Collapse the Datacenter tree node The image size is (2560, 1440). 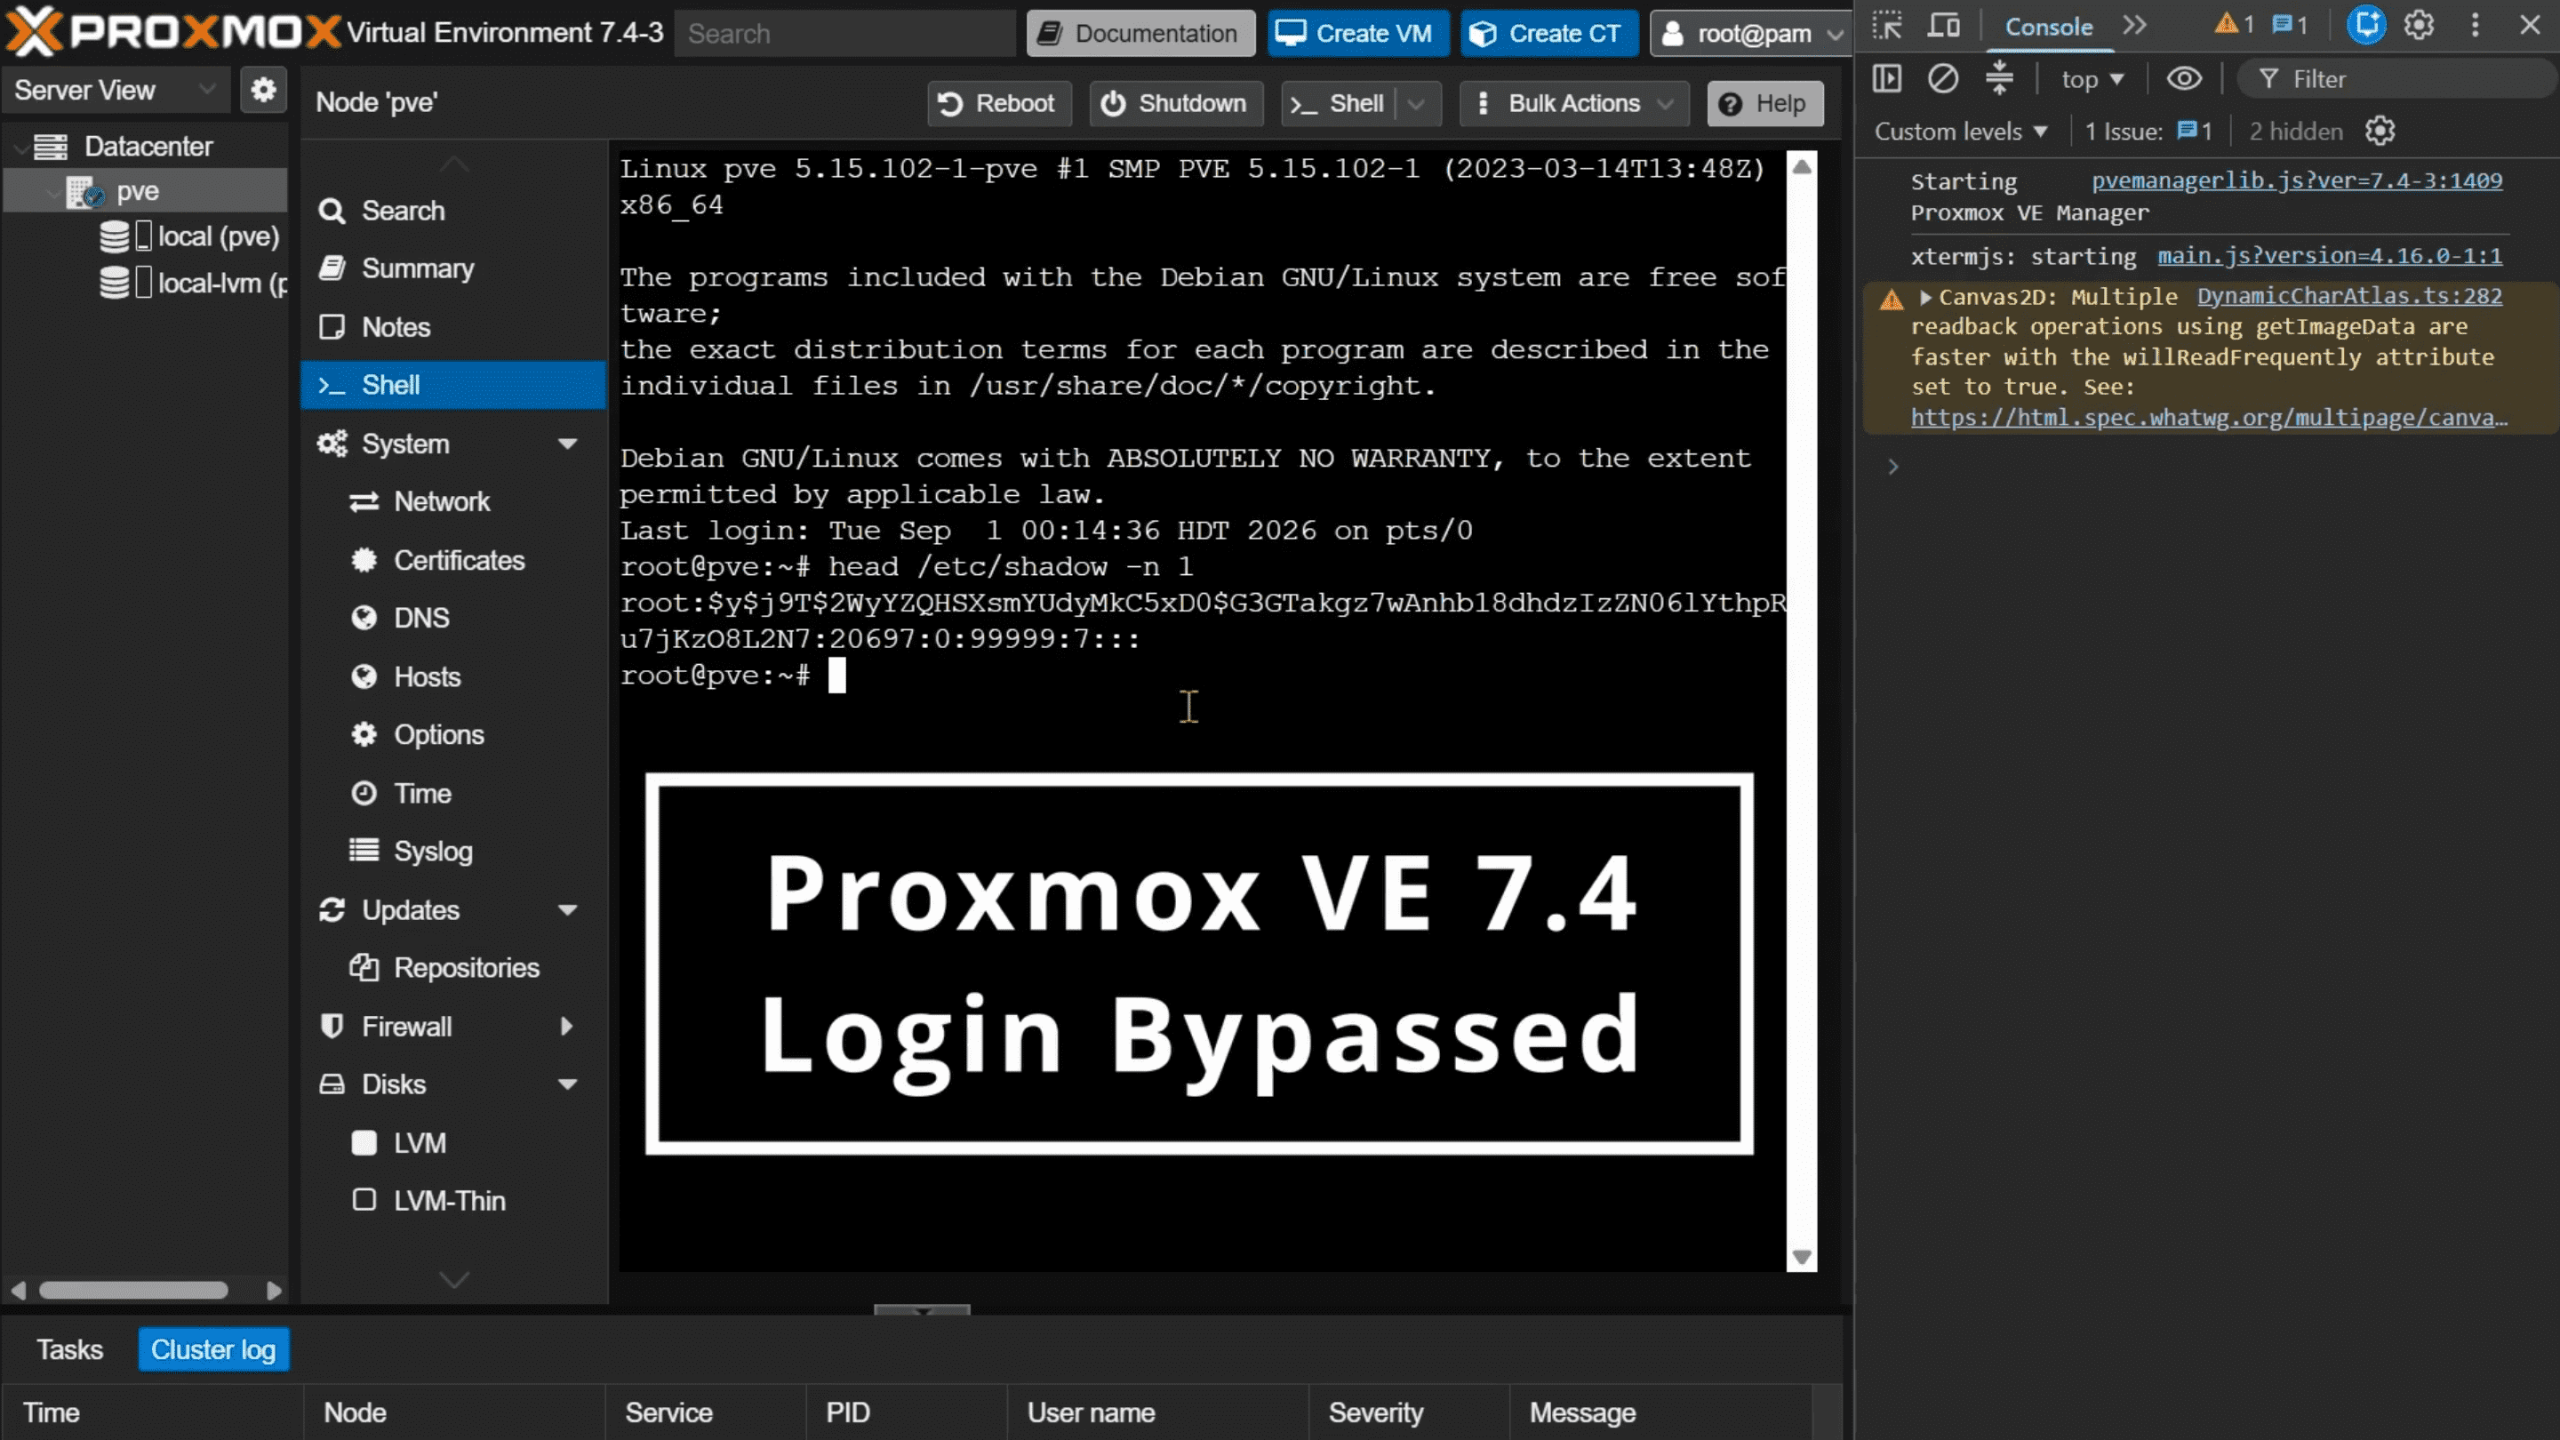click(20, 147)
